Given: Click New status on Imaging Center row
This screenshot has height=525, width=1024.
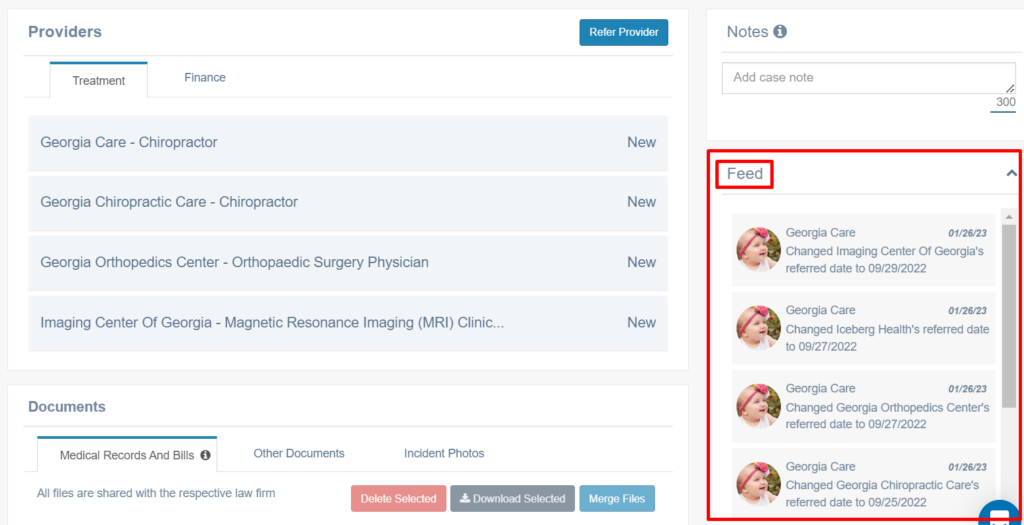Looking at the screenshot, I should pyautogui.click(x=641, y=323).
